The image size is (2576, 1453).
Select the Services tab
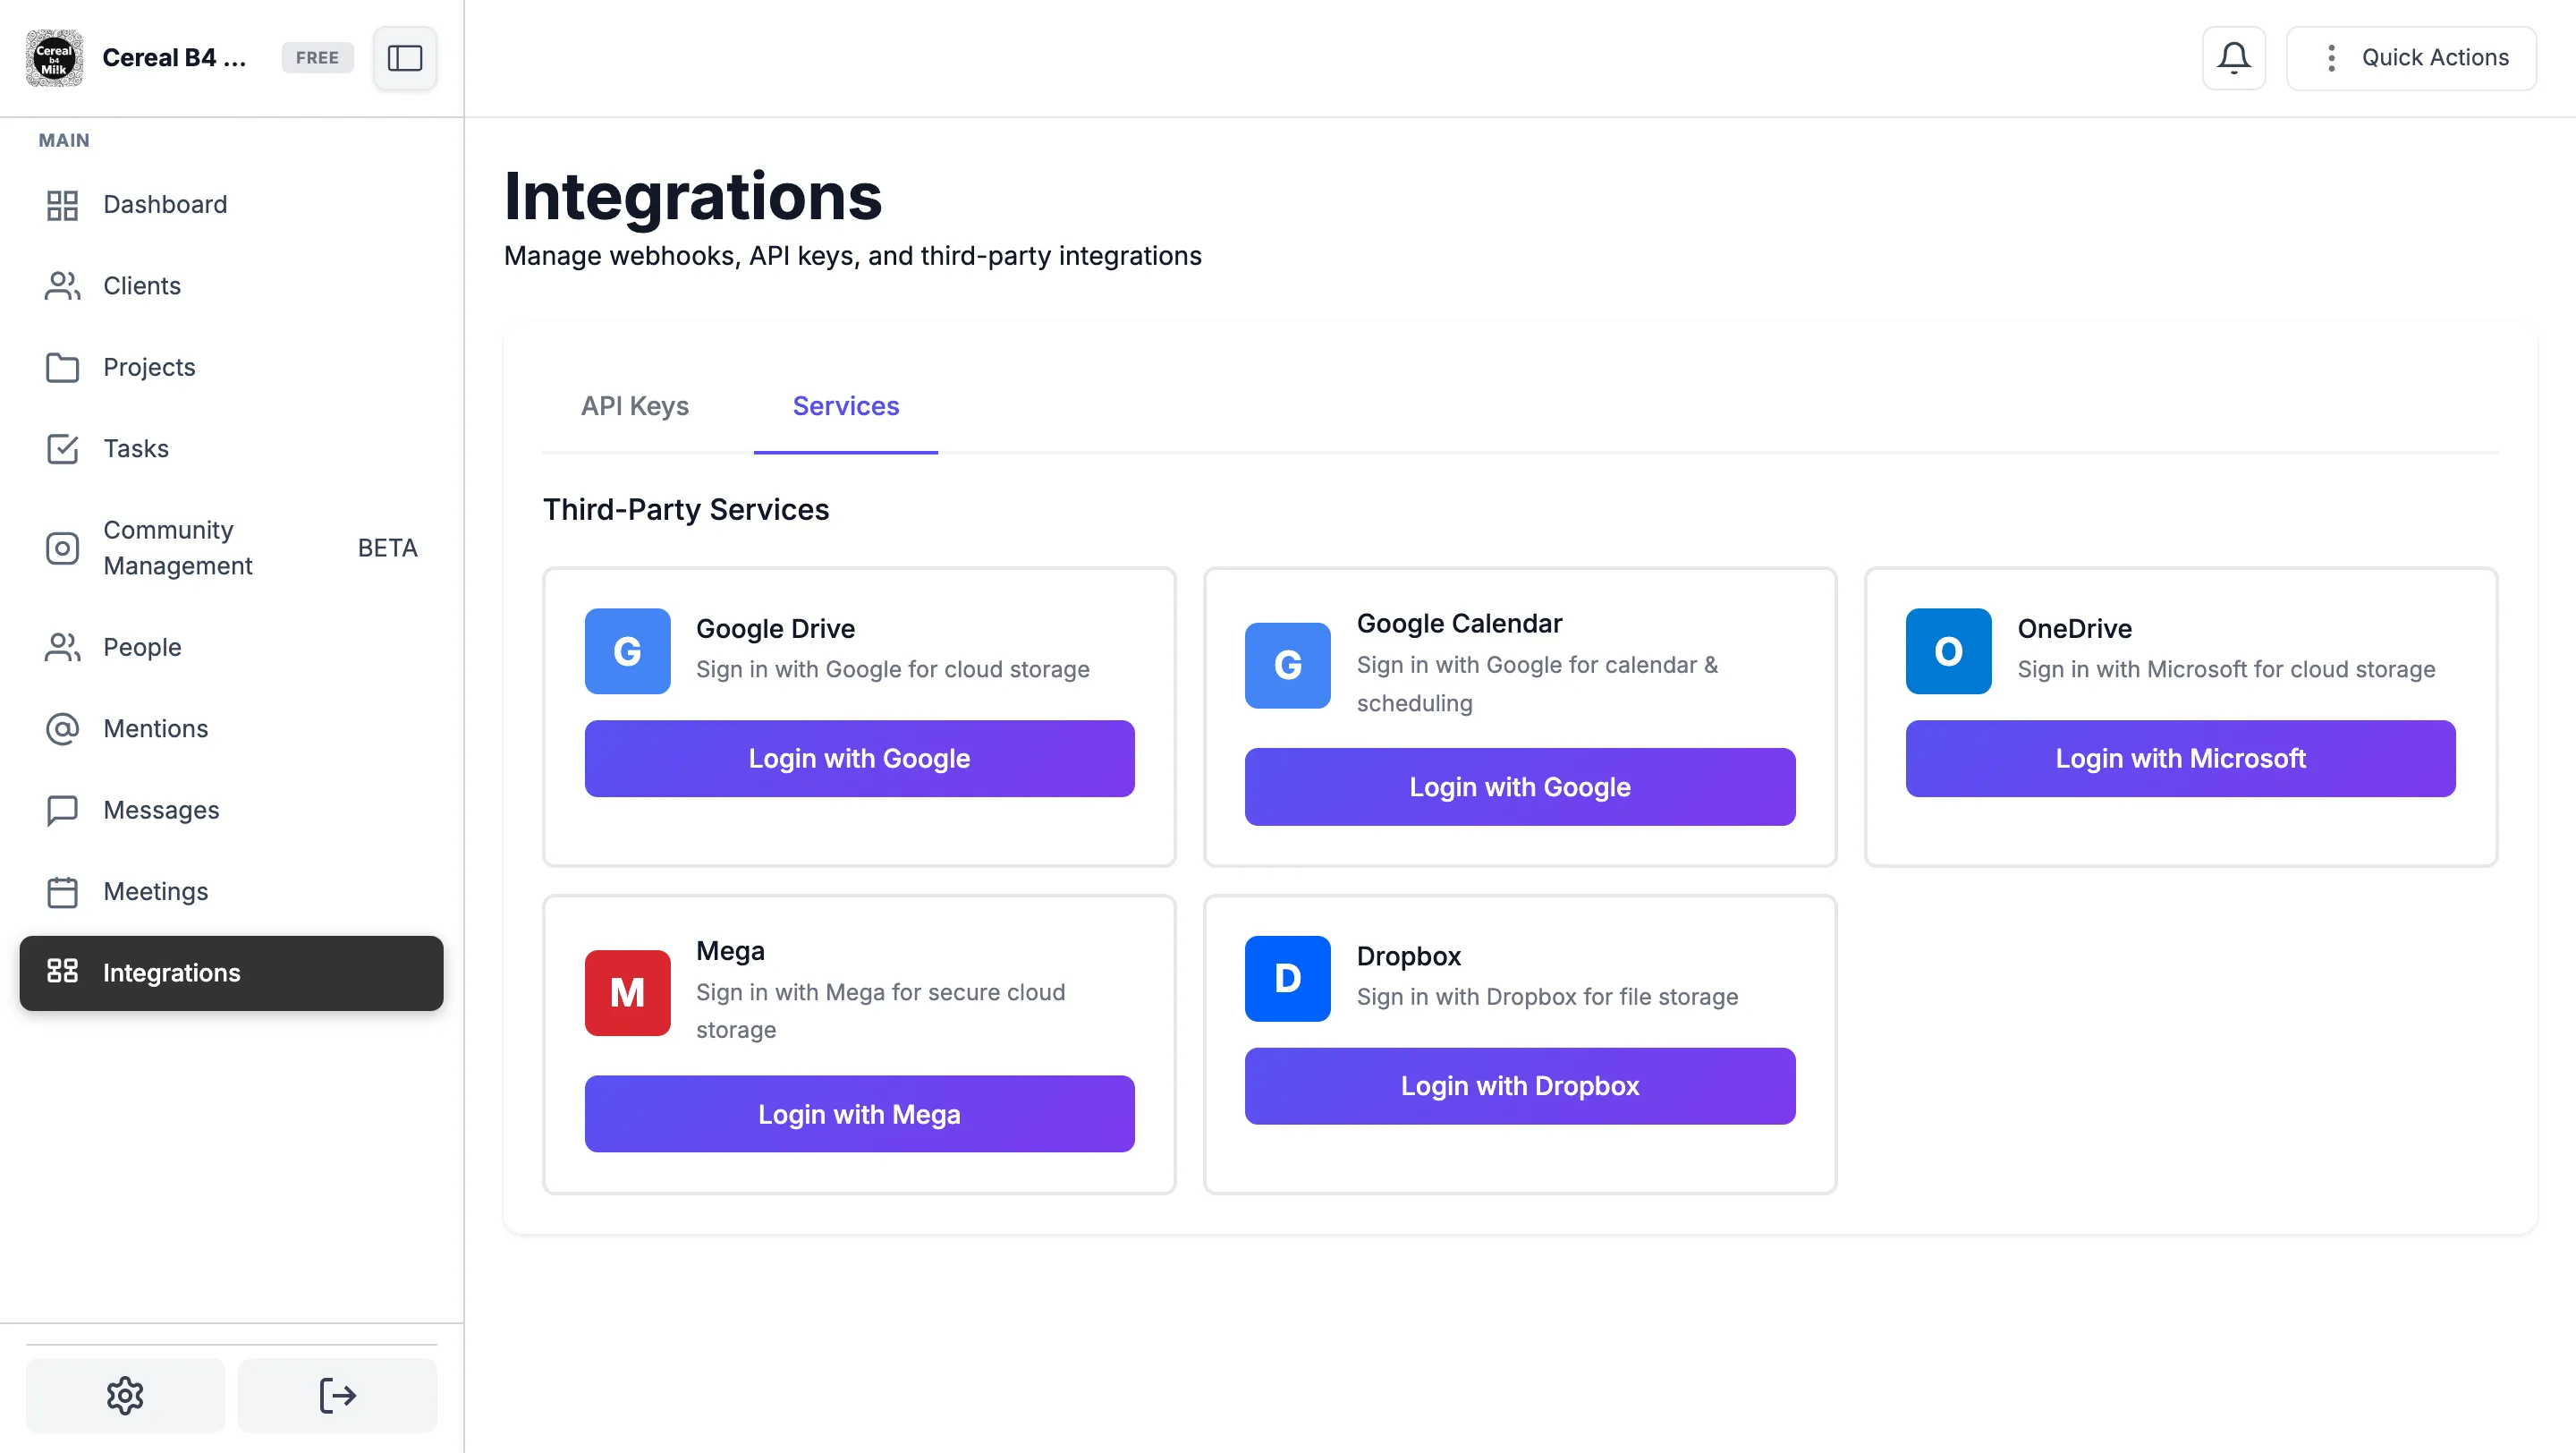click(845, 406)
